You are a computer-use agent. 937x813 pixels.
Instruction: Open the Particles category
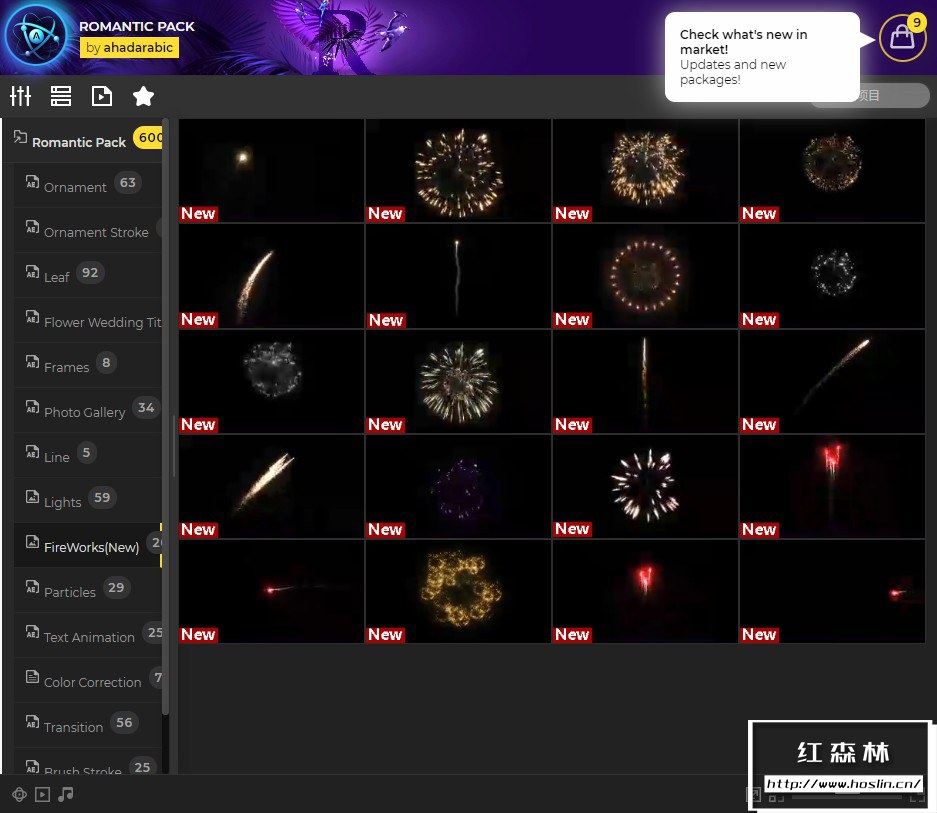click(88, 590)
